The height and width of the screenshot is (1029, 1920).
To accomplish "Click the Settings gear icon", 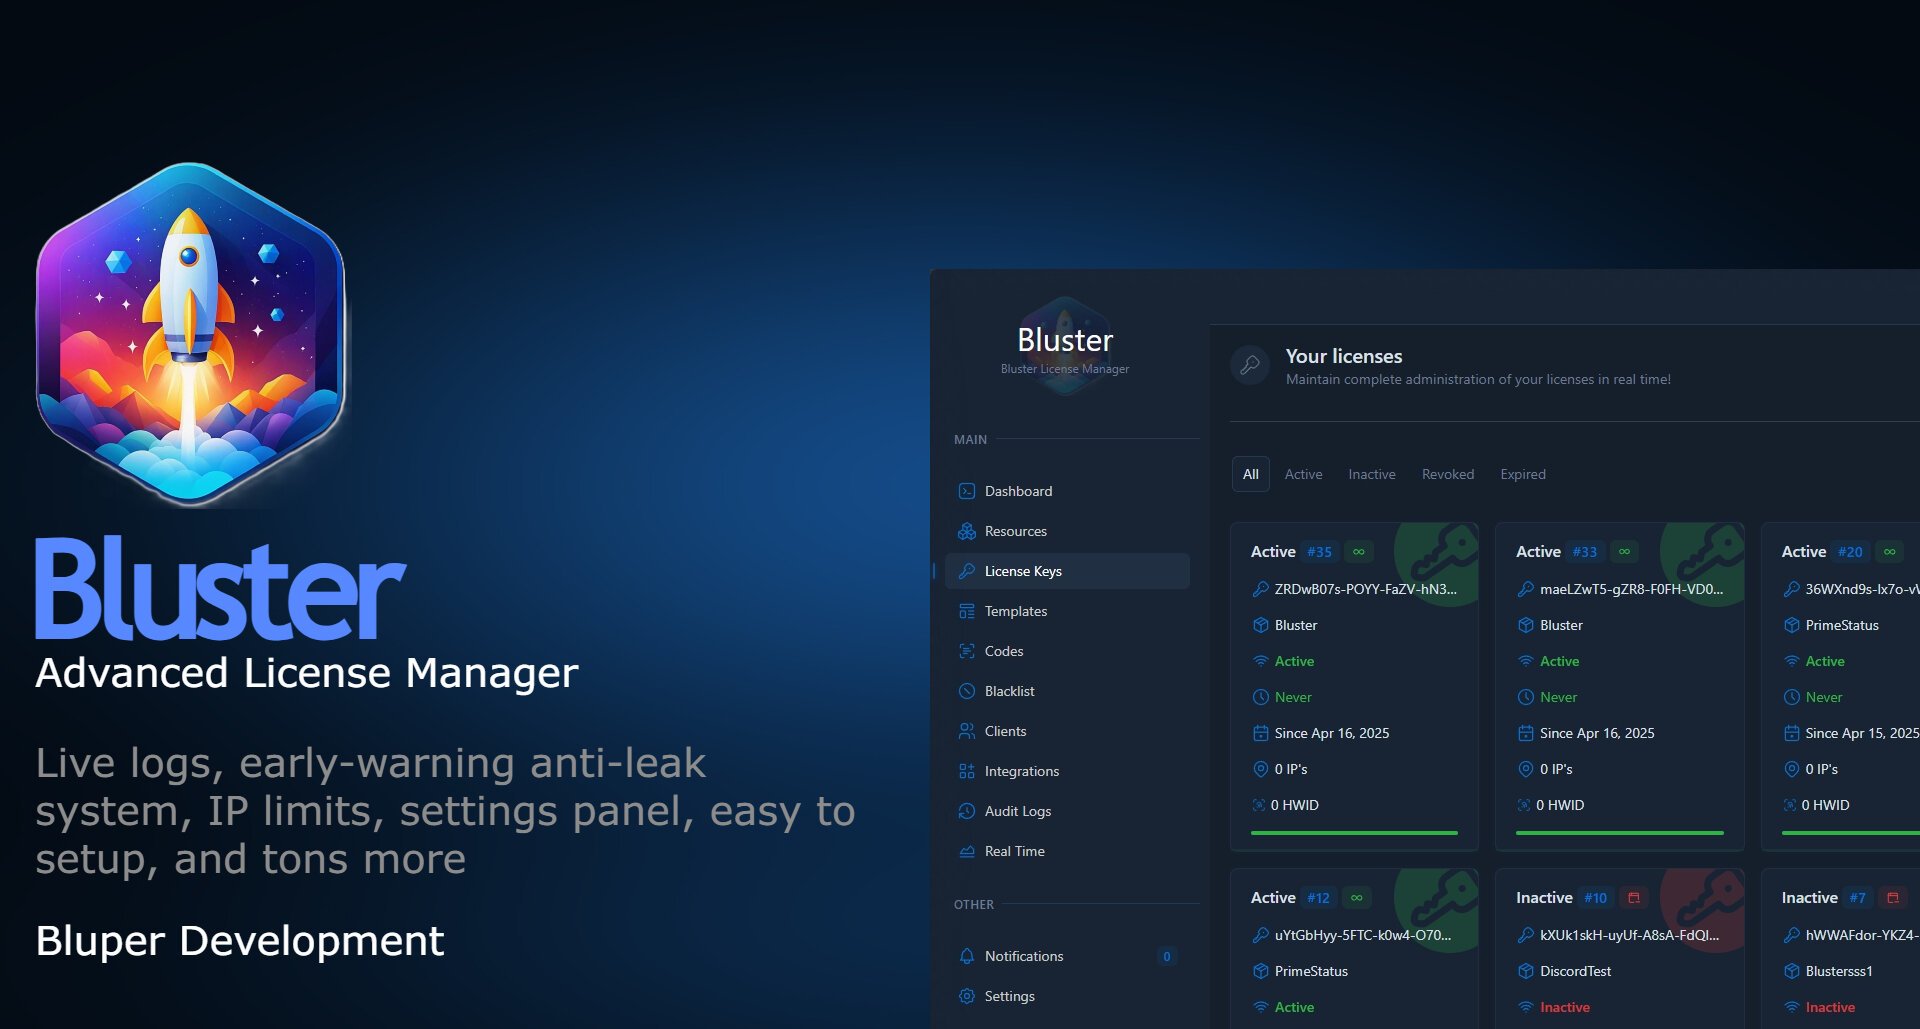I will pos(966,996).
